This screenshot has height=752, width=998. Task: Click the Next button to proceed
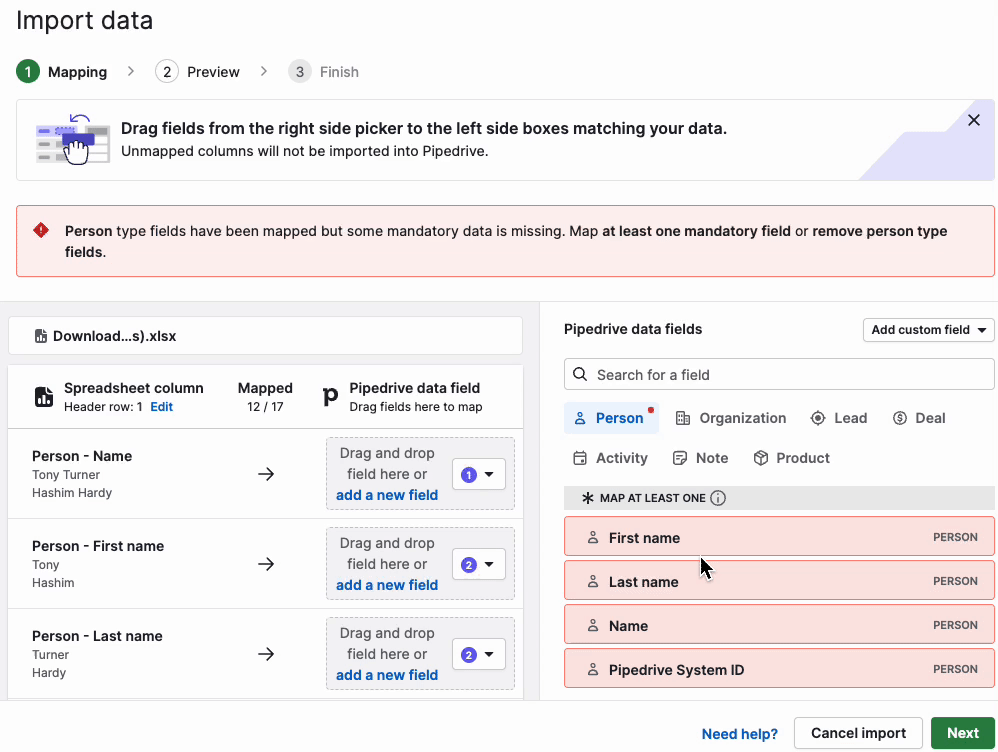click(962, 733)
